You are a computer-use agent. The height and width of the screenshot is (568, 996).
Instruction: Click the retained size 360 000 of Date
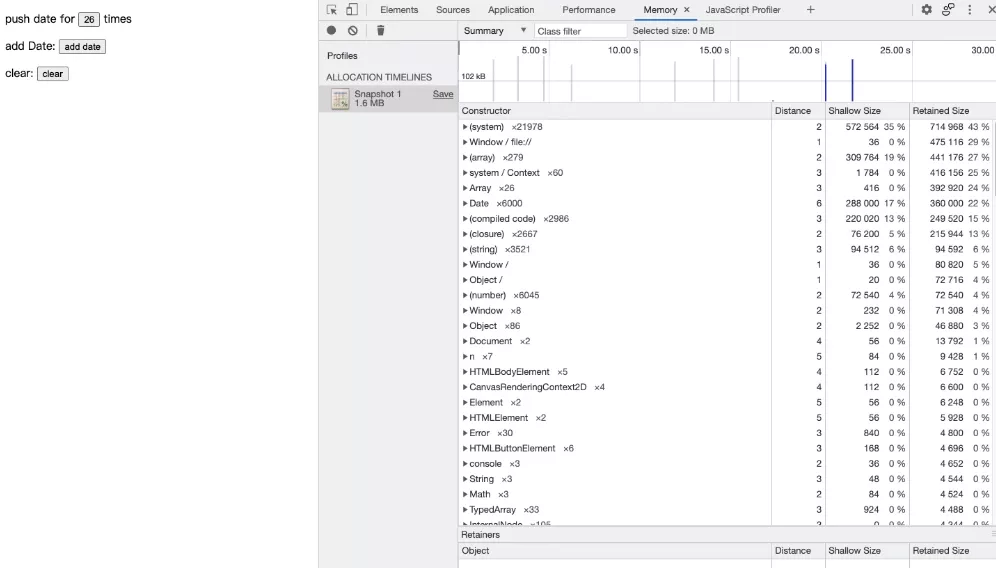[946, 203]
